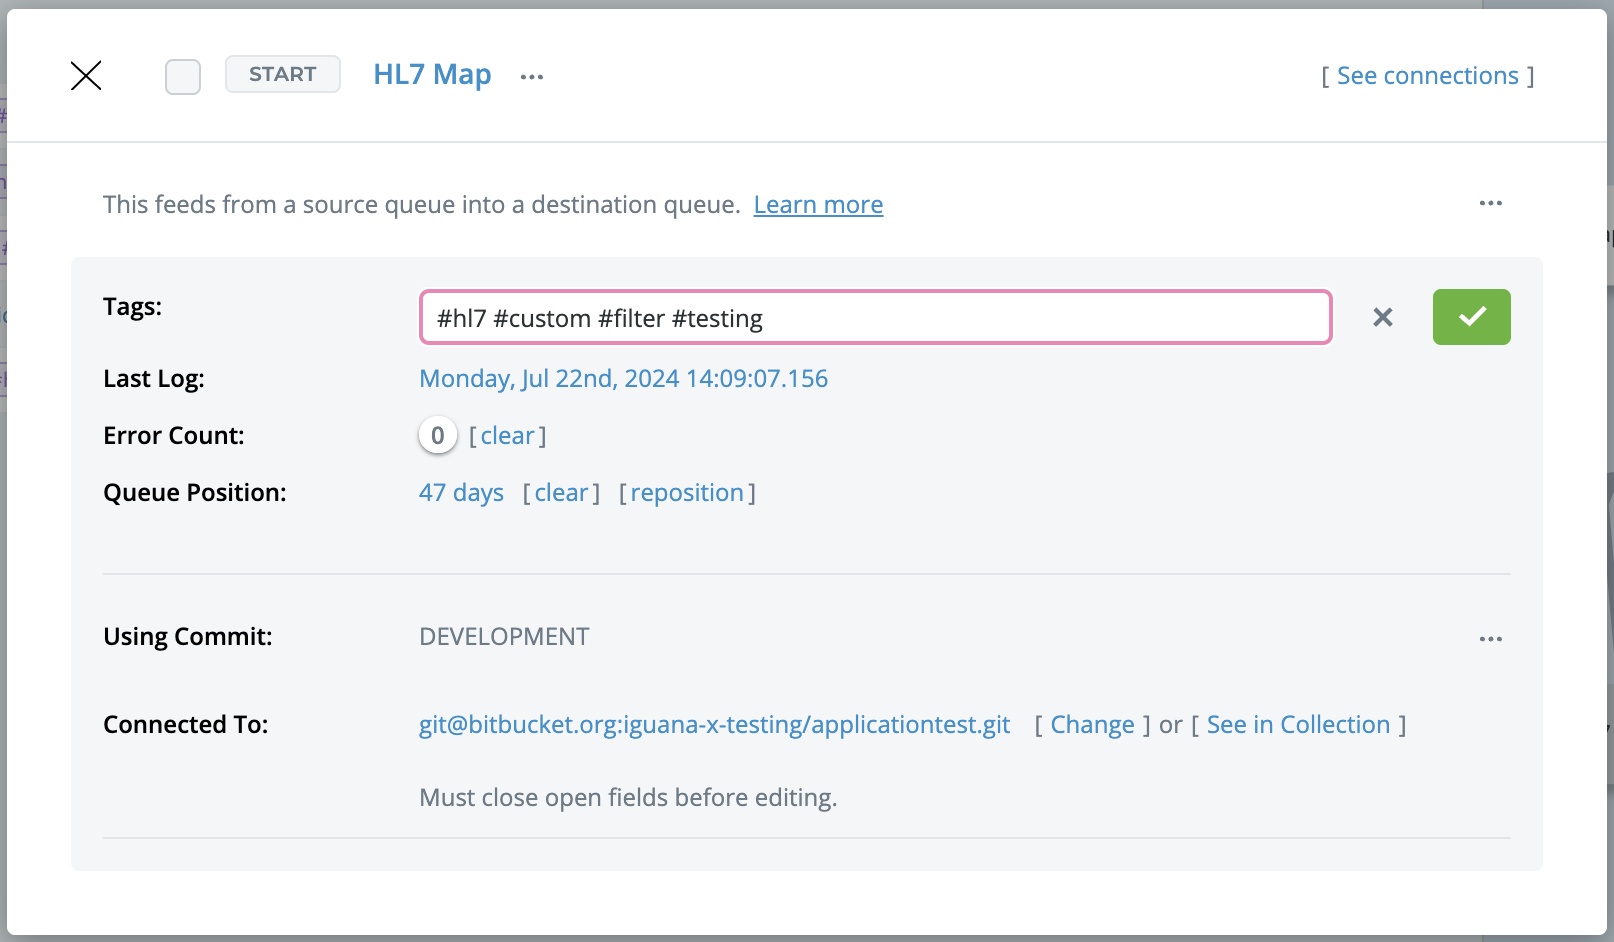
Task: Open the Last Log timestamp link
Action: pyautogui.click(x=623, y=379)
